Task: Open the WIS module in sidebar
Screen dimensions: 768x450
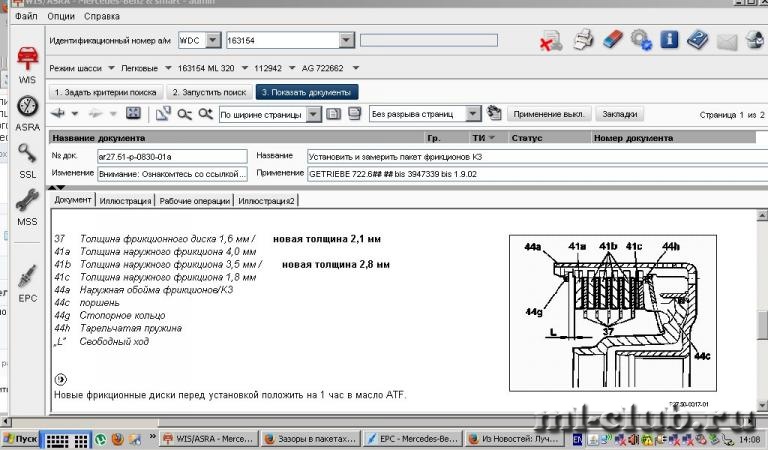Action: tap(27, 65)
